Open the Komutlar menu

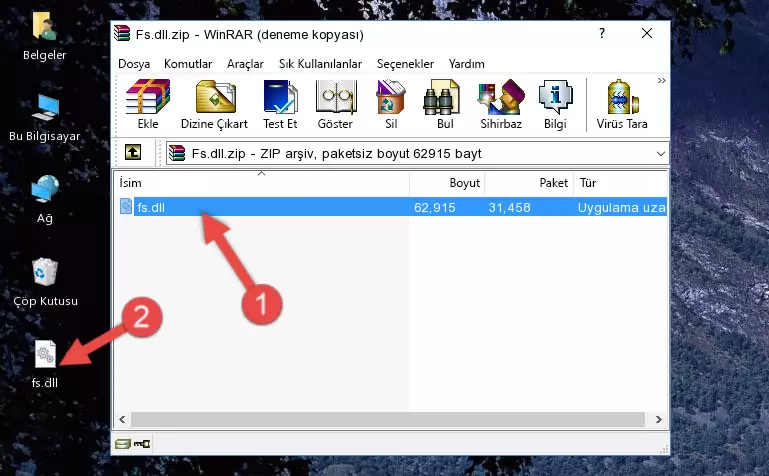point(188,64)
